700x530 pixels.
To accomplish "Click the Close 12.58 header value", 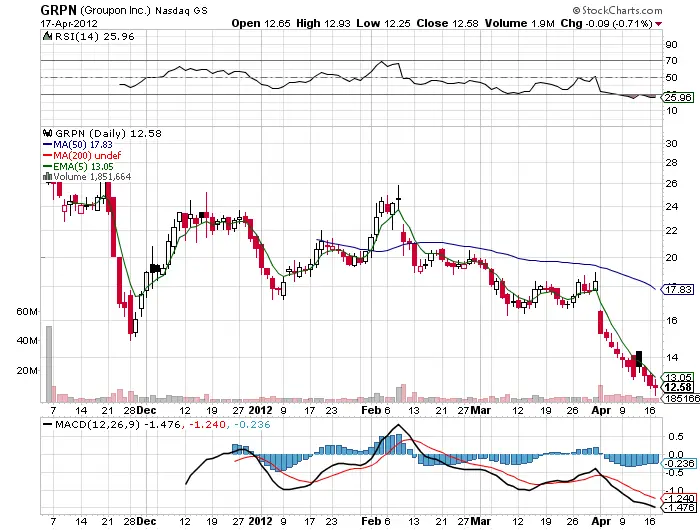I will pos(447,24).
